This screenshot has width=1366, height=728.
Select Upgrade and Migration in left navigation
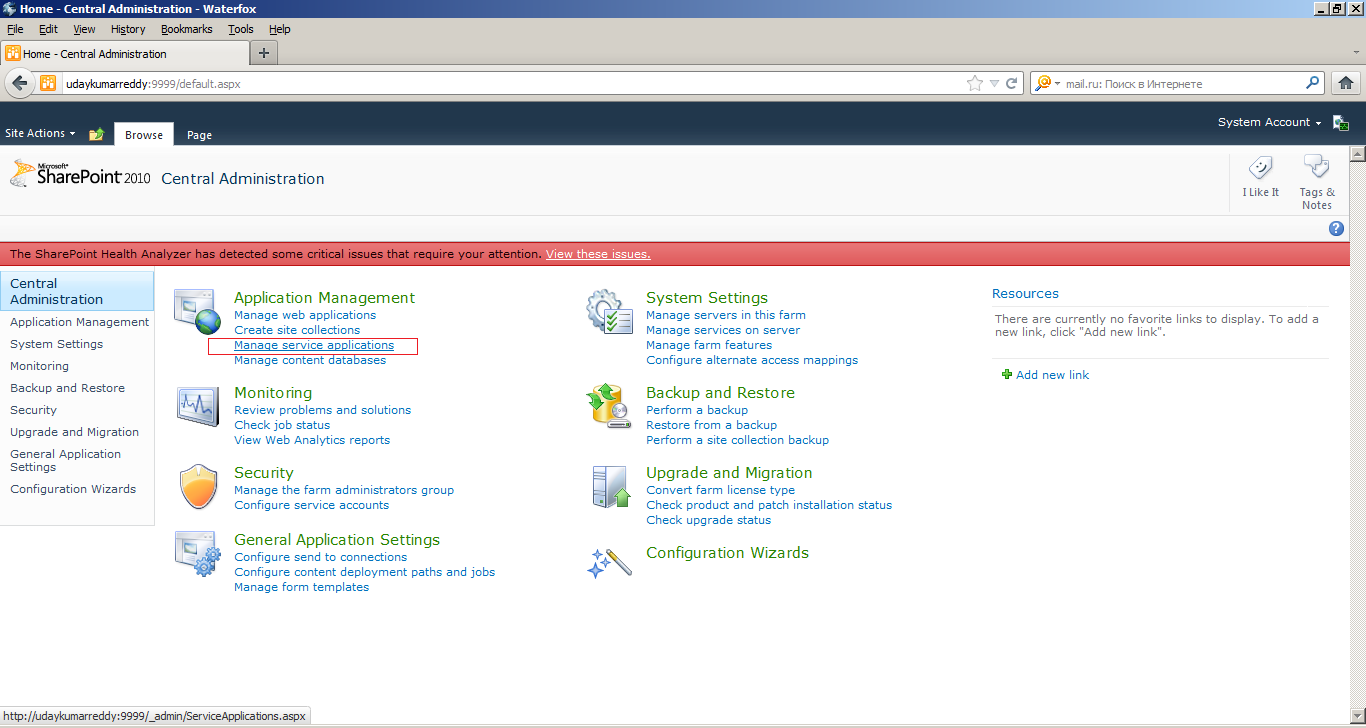point(75,432)
